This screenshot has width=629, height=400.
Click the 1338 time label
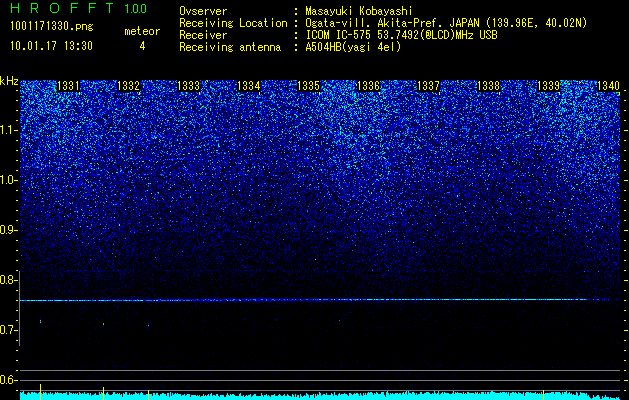[489, 85]
